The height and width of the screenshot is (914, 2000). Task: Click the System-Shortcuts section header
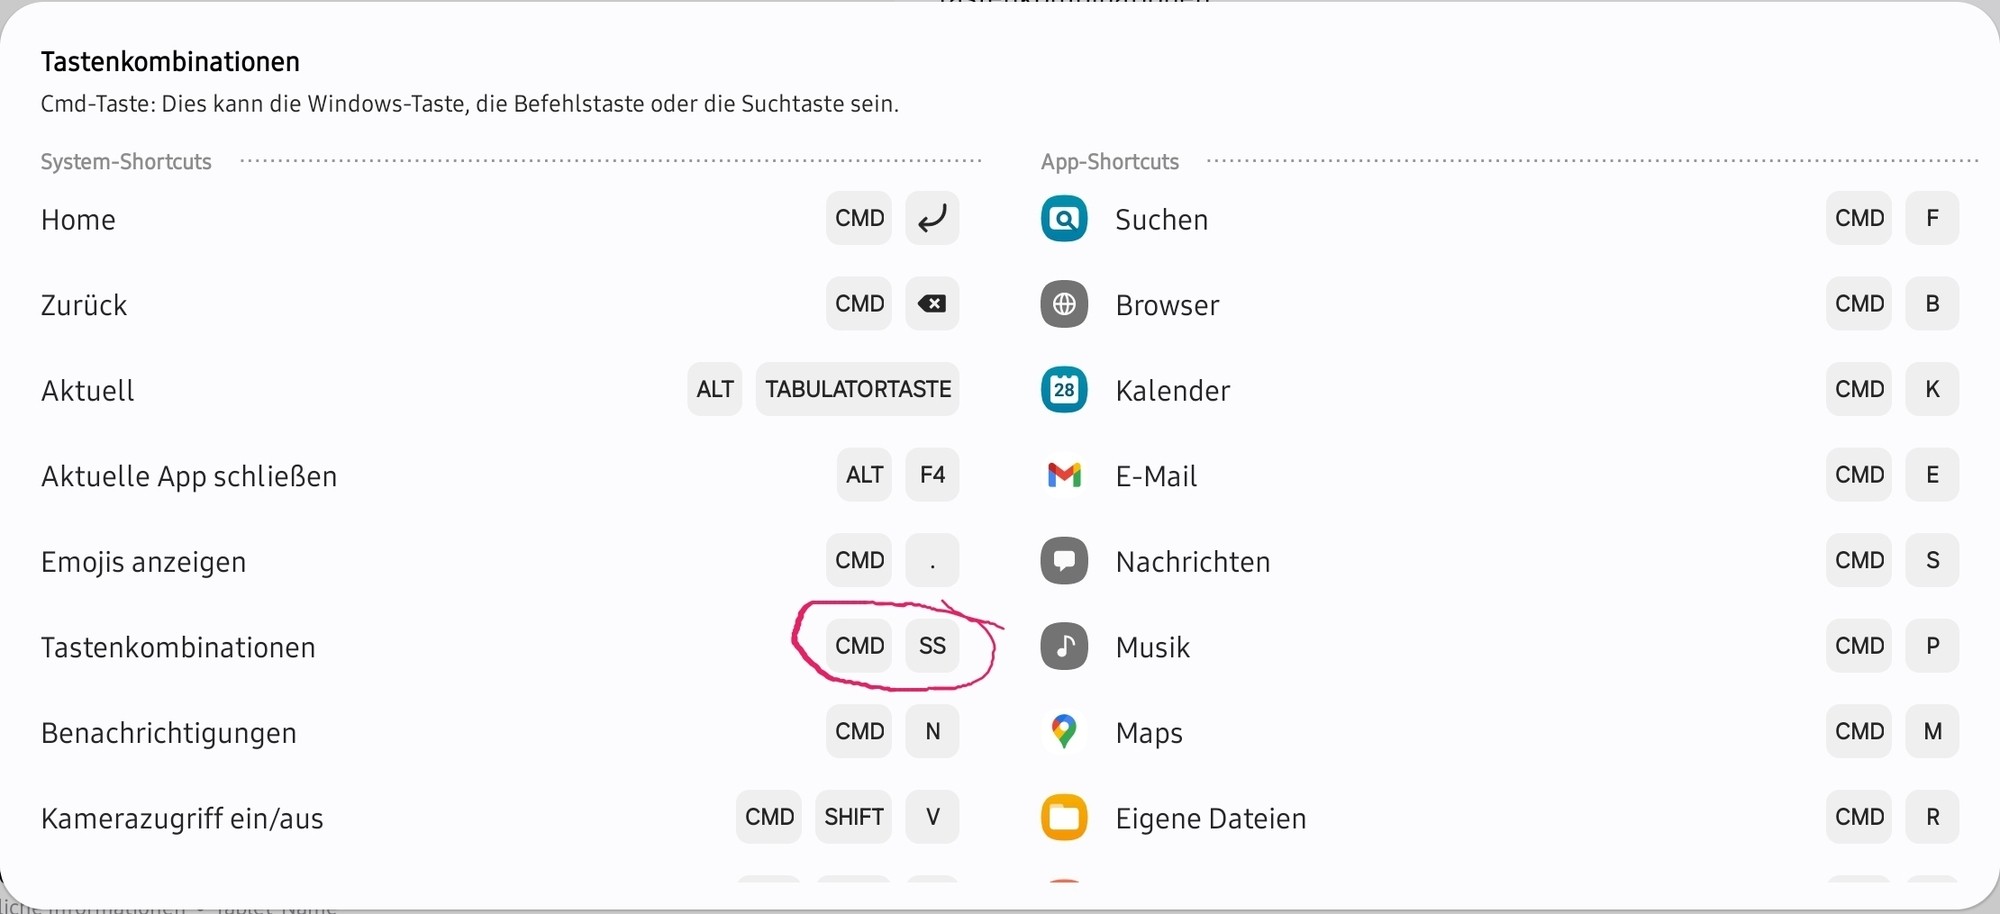coord(126,162)
